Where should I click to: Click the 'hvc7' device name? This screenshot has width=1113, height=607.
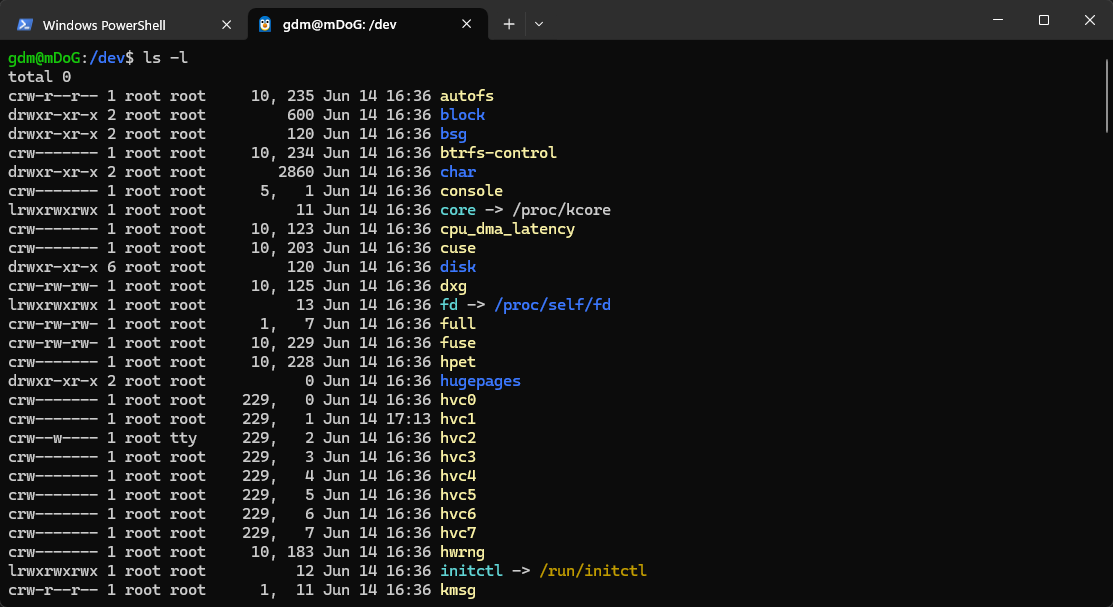458,533
